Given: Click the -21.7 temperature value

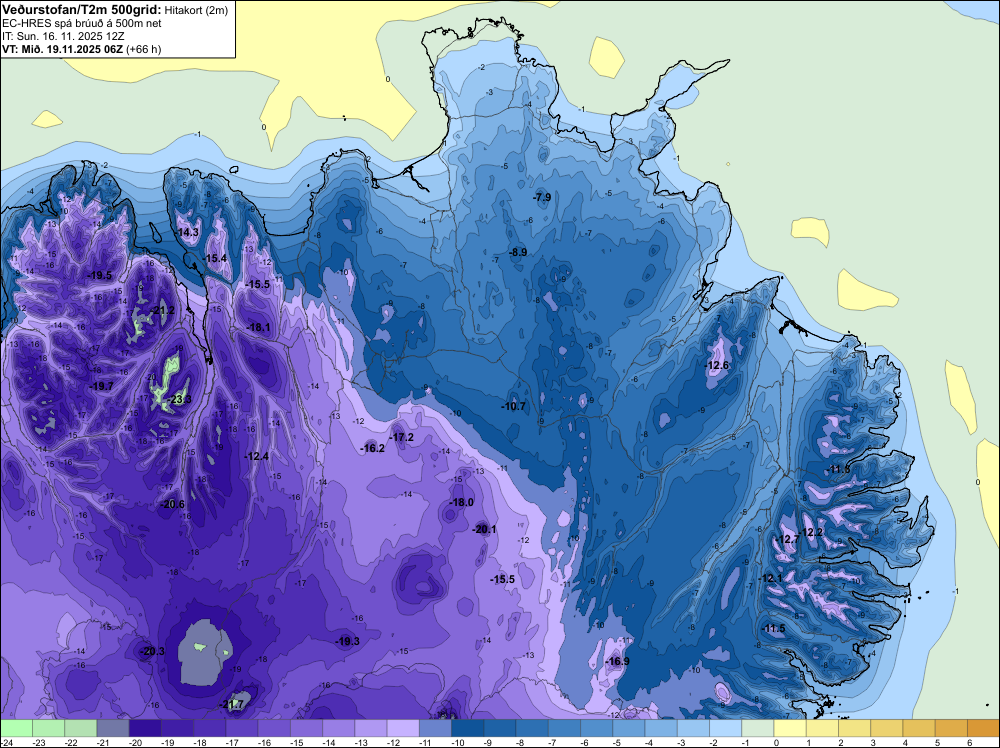Looking at the screenshot, I should point(232,705).
